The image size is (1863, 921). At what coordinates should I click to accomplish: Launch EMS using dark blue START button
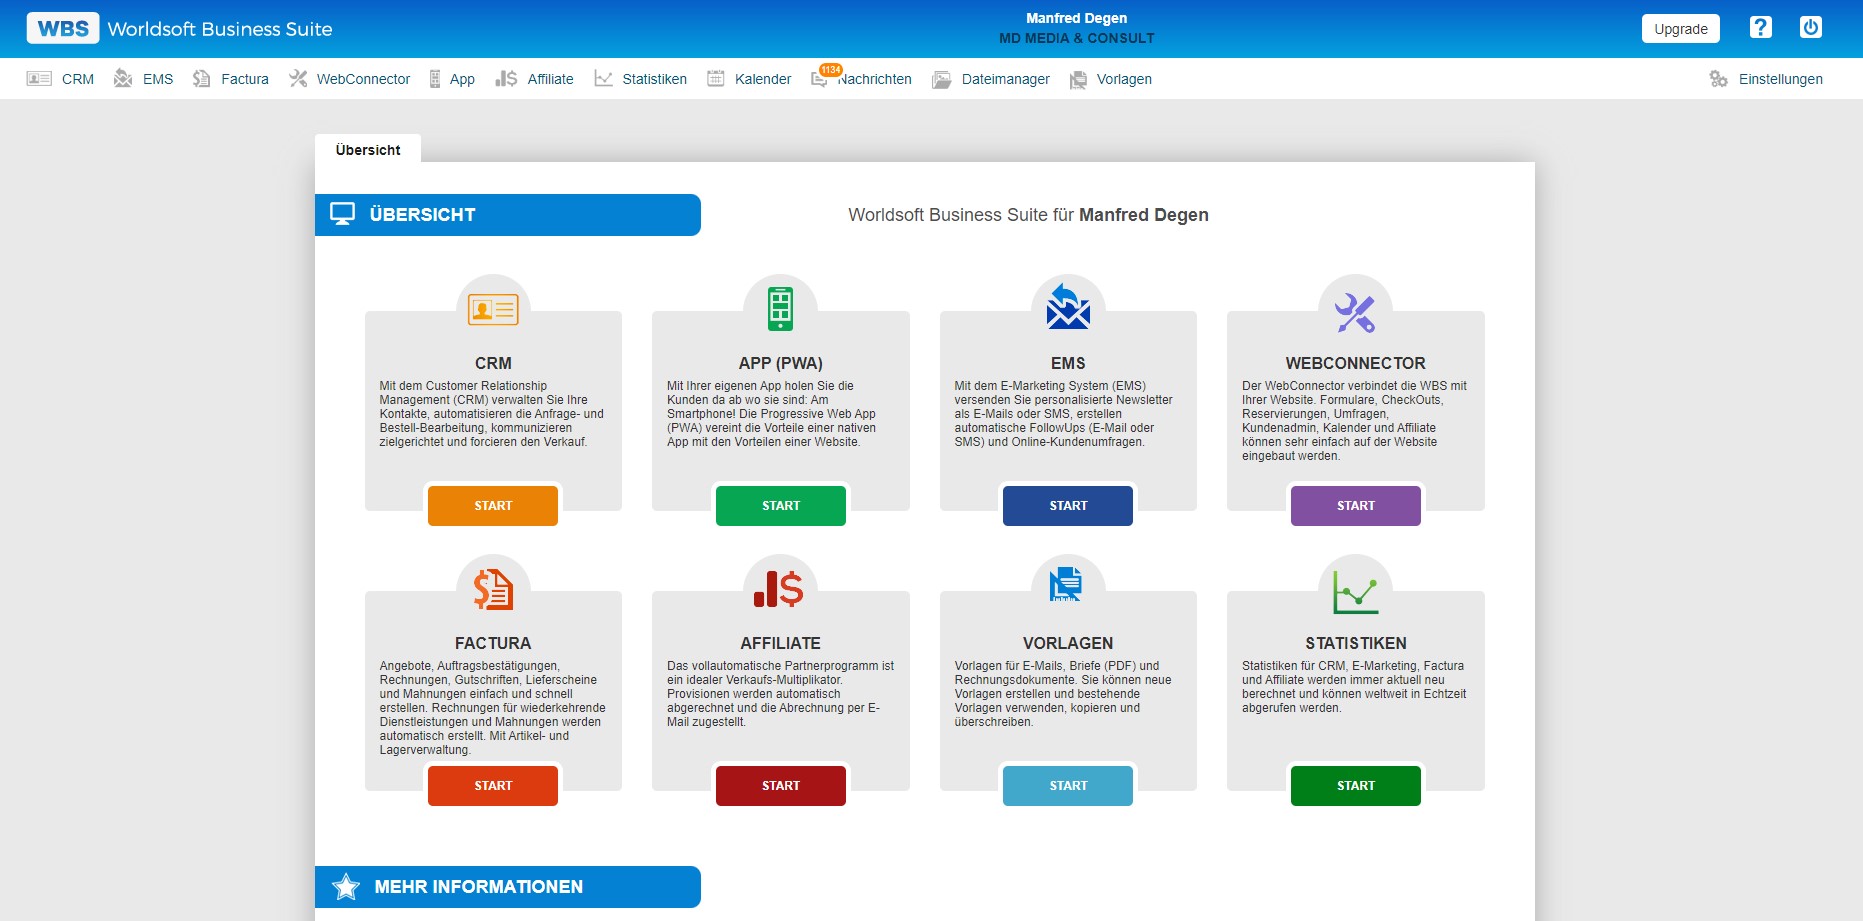tap(1068, 506)
